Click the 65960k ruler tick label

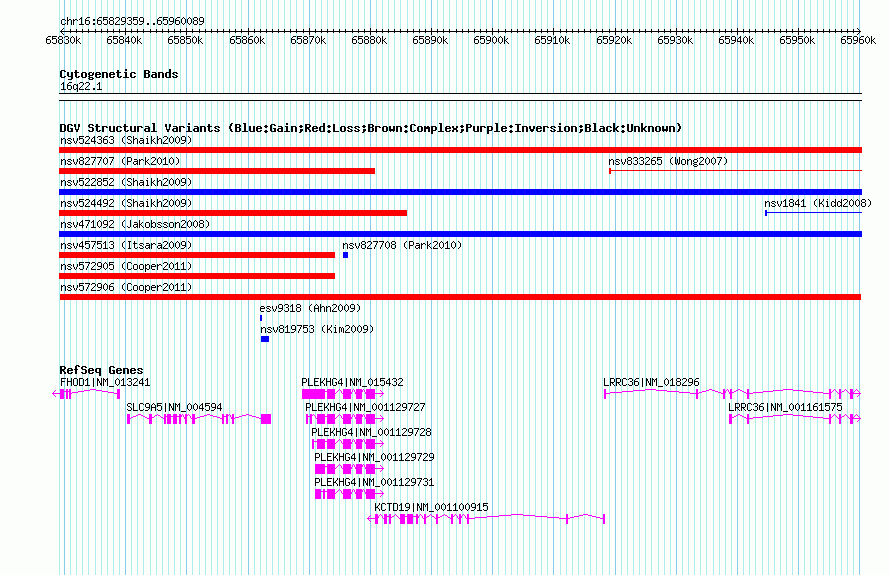858,40
